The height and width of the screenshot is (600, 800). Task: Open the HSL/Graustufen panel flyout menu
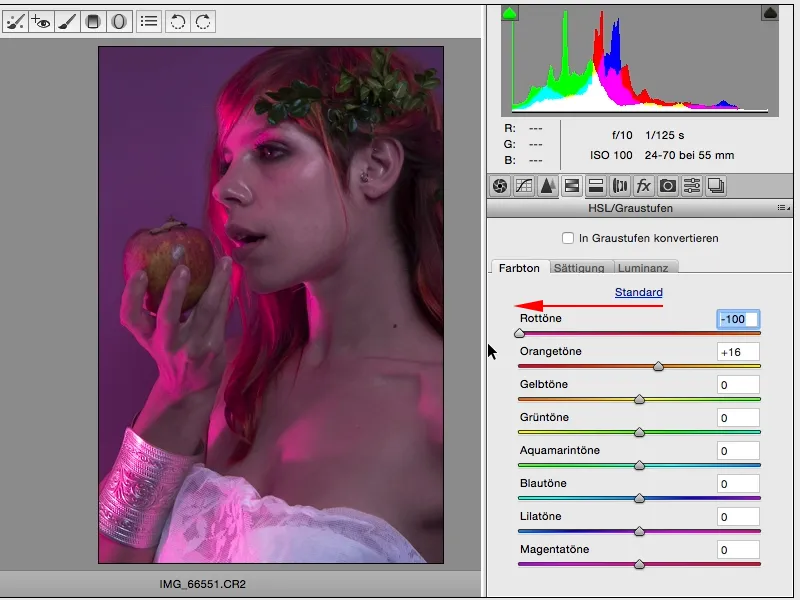[x=783, y=208]
